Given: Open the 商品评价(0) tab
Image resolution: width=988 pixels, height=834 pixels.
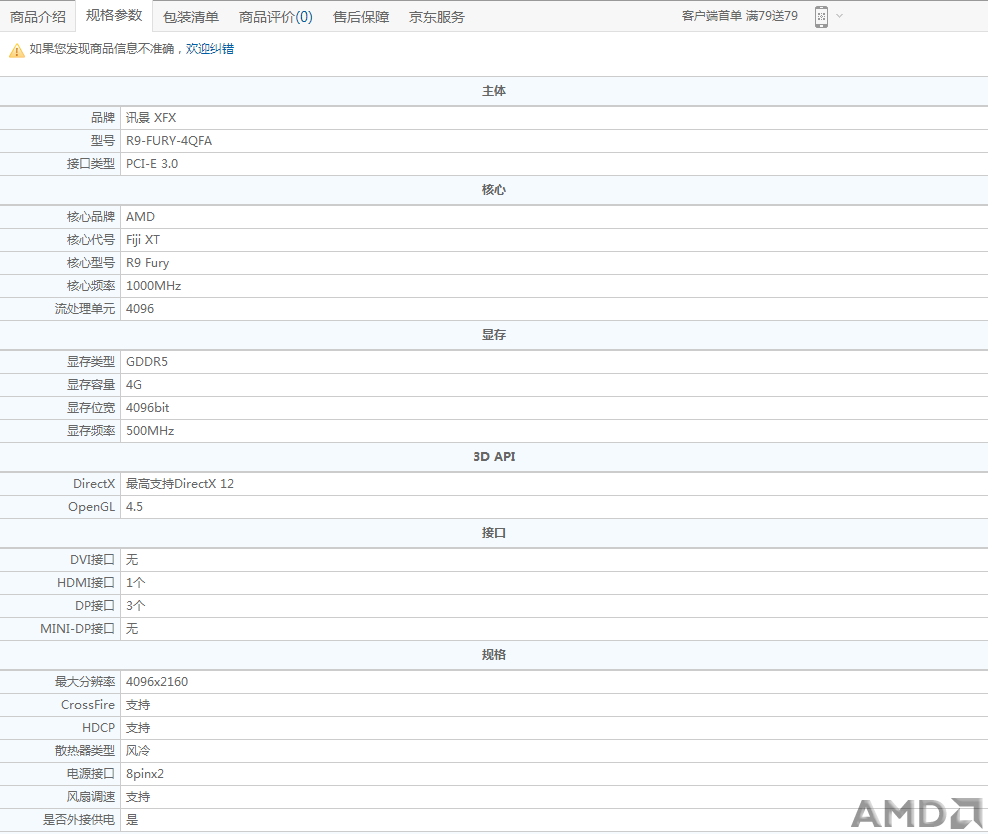Looking at the screenshot, I should click(275, 17).
